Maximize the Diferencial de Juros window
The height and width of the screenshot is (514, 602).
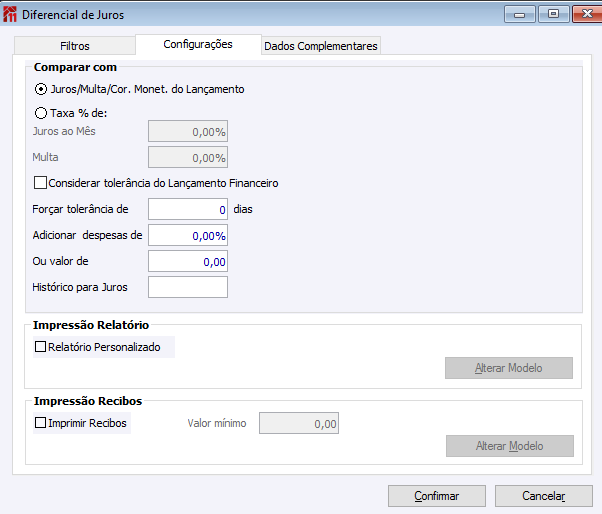(x=553, y=14)
